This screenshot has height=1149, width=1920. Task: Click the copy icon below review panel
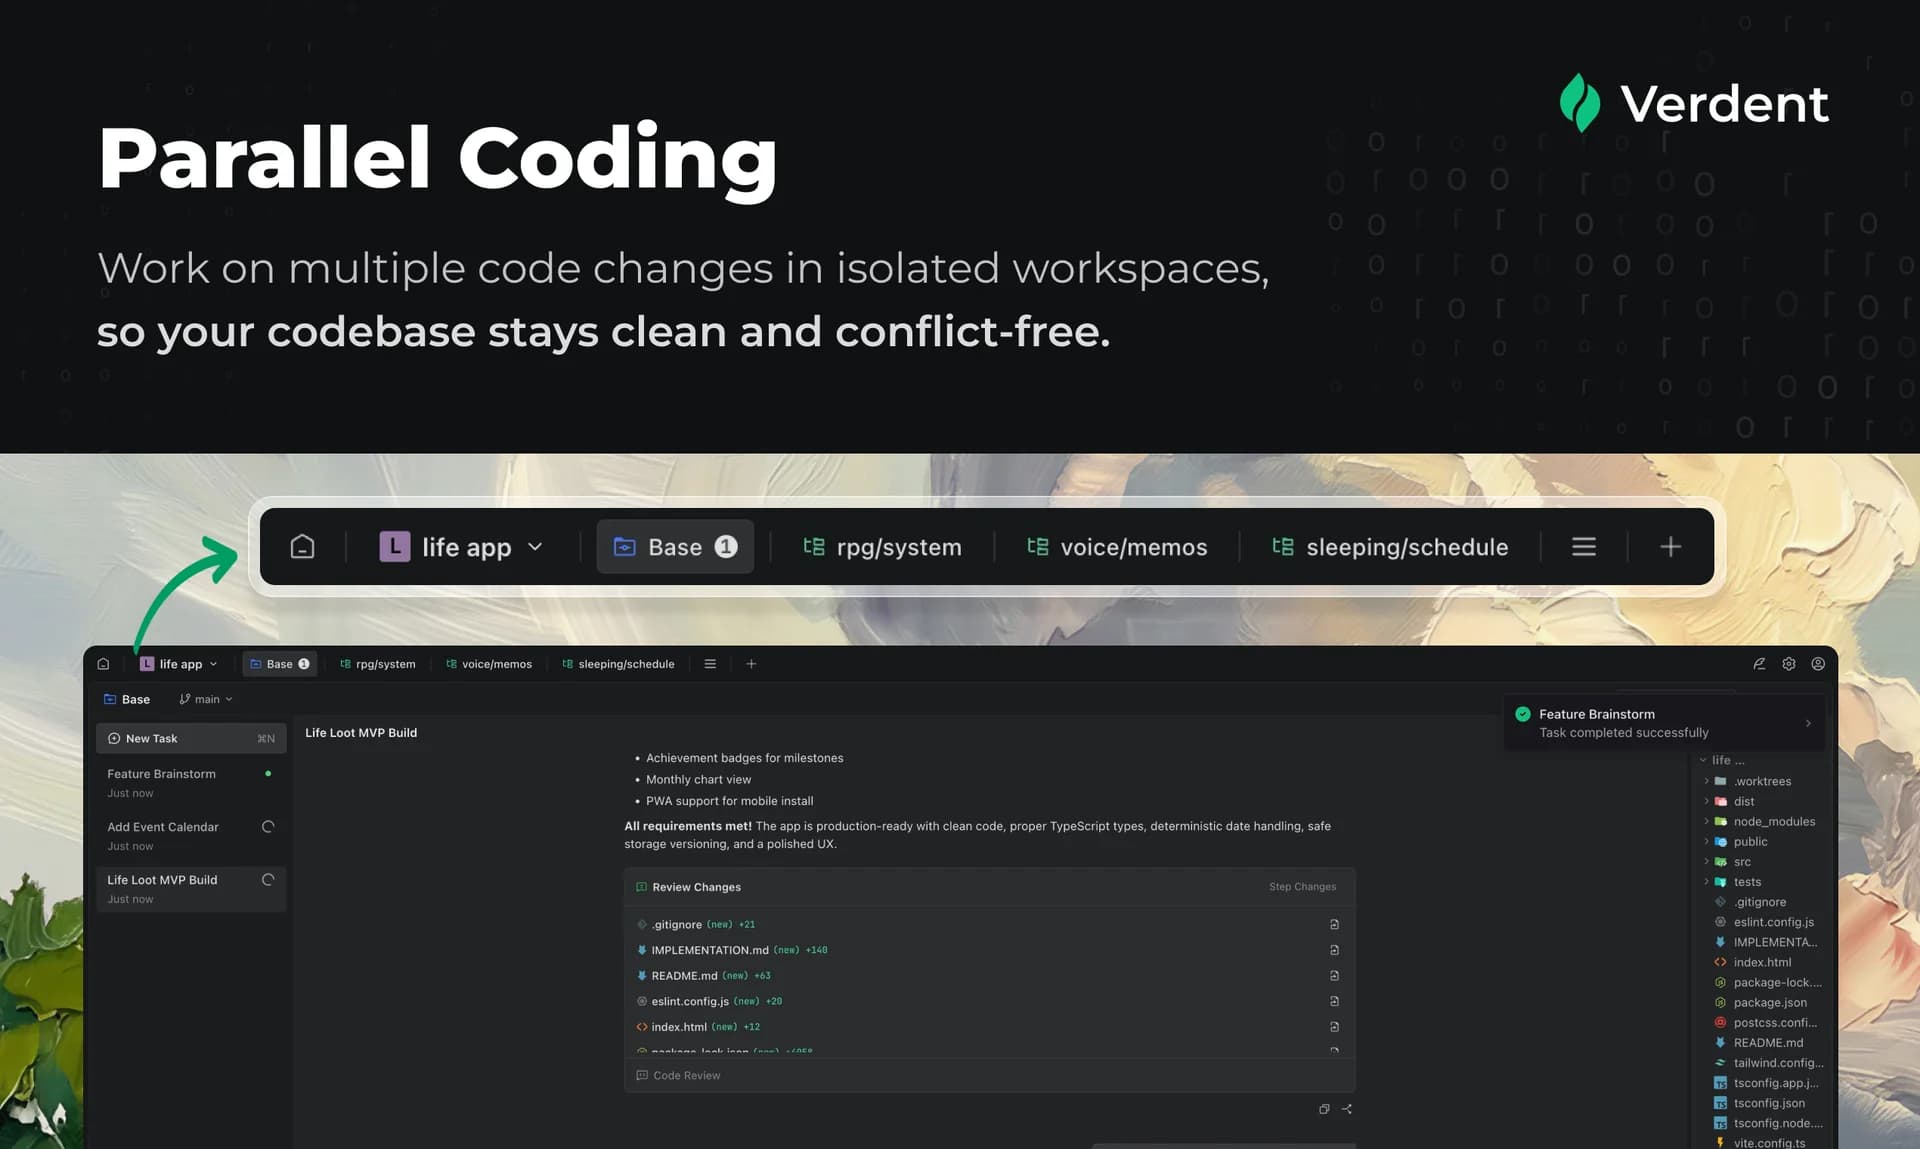(1324, 1109)
